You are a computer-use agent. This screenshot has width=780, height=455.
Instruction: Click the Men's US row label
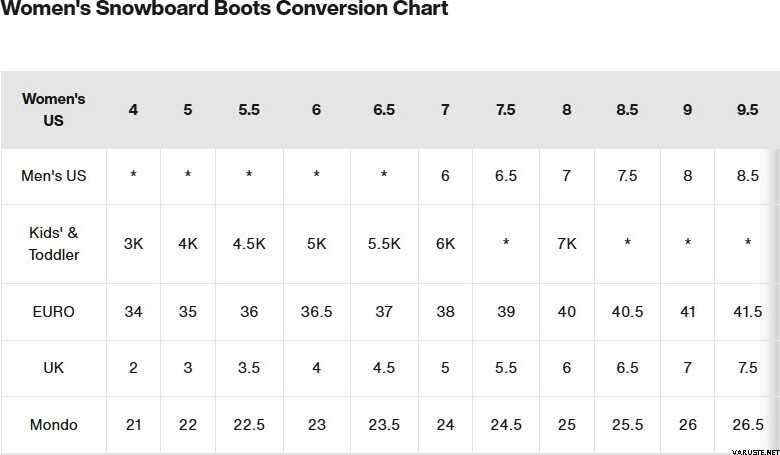click(x=54, y=176)
